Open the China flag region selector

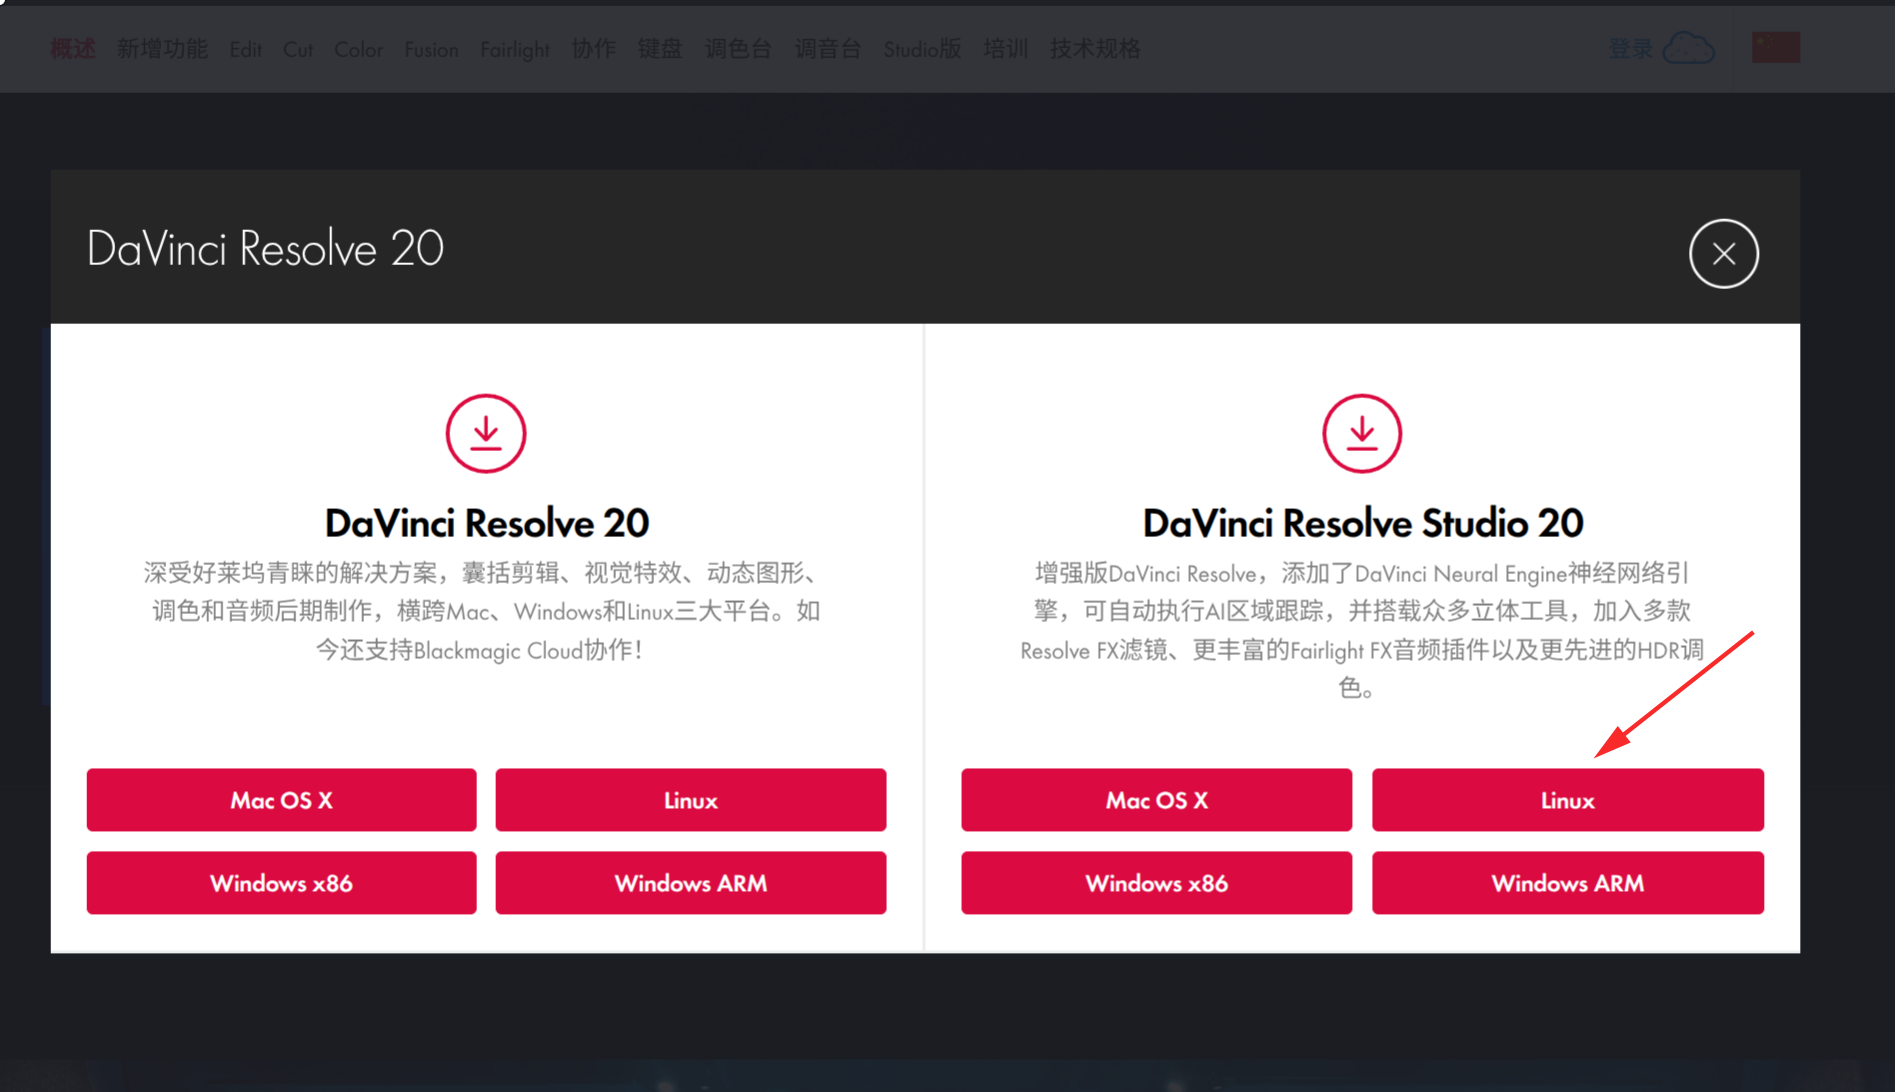(1776, 47)
